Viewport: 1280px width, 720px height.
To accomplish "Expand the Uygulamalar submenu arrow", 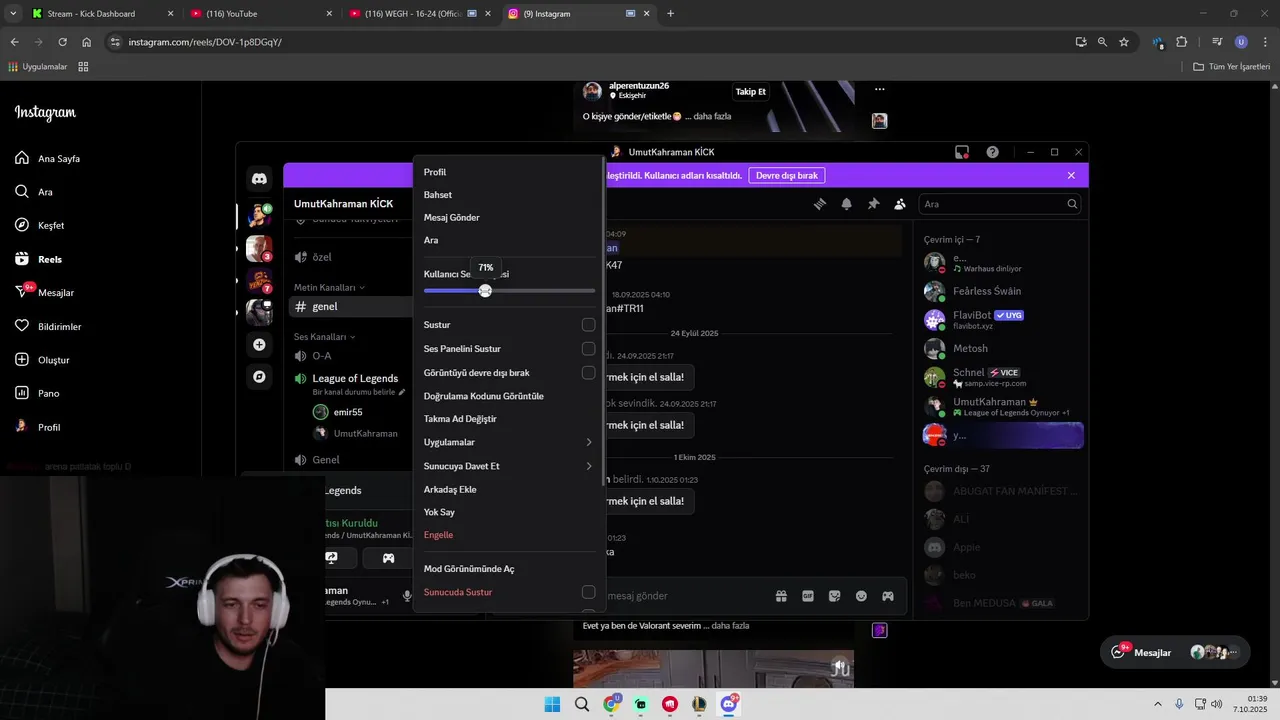I will click(x=589, y=442).
